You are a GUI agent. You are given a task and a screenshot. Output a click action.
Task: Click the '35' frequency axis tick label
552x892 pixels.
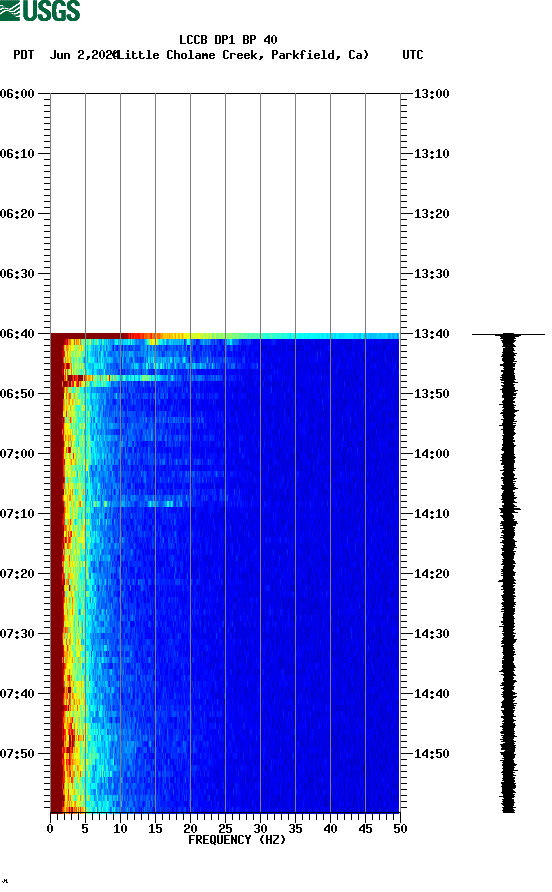point(295,829)
